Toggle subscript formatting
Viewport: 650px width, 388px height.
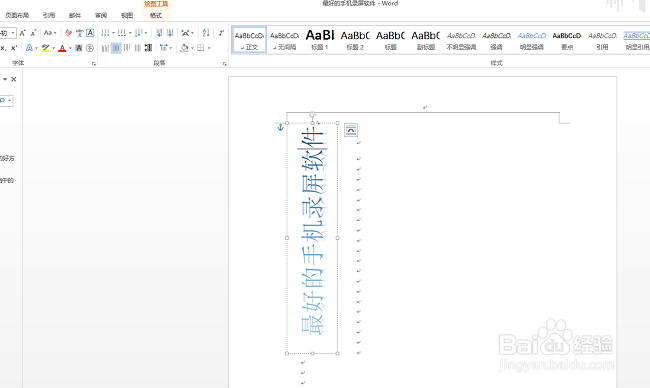[x=3, y=48]
